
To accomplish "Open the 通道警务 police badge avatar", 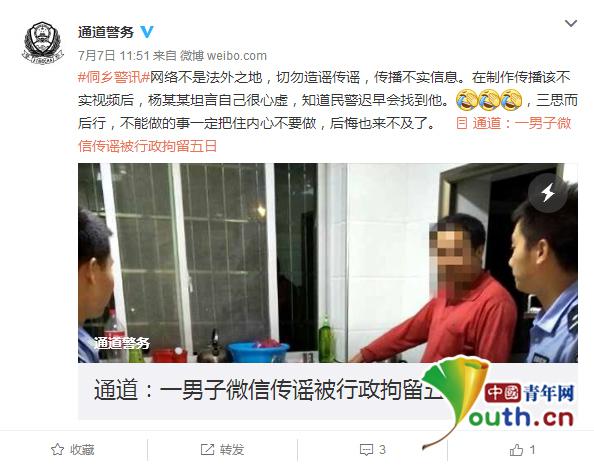I will click(43, 43).
